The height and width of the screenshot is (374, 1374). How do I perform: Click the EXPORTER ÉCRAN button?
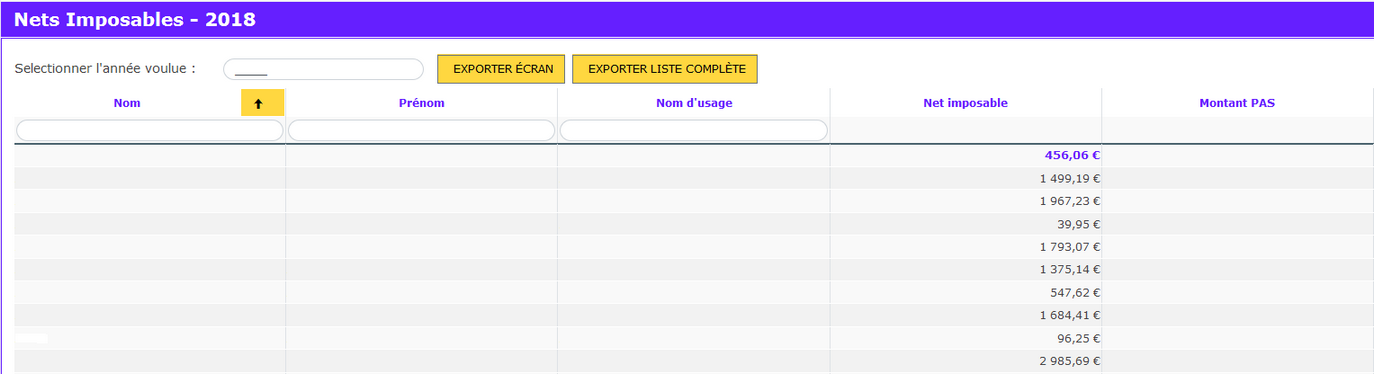502,69
